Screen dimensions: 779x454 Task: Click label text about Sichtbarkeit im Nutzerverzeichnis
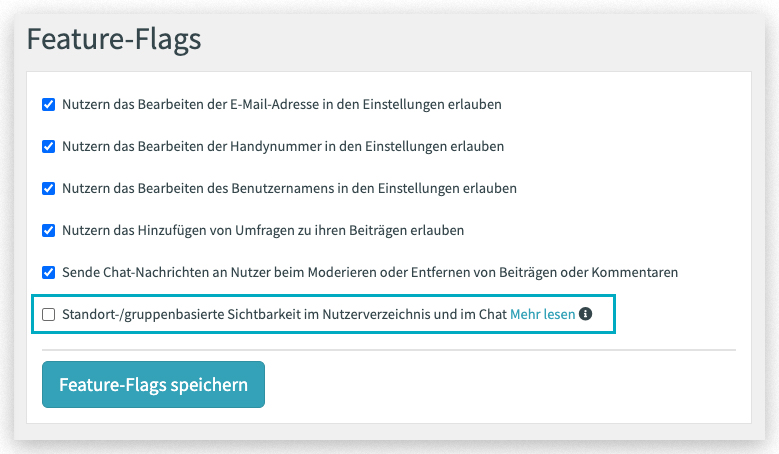tap(284, 314)
